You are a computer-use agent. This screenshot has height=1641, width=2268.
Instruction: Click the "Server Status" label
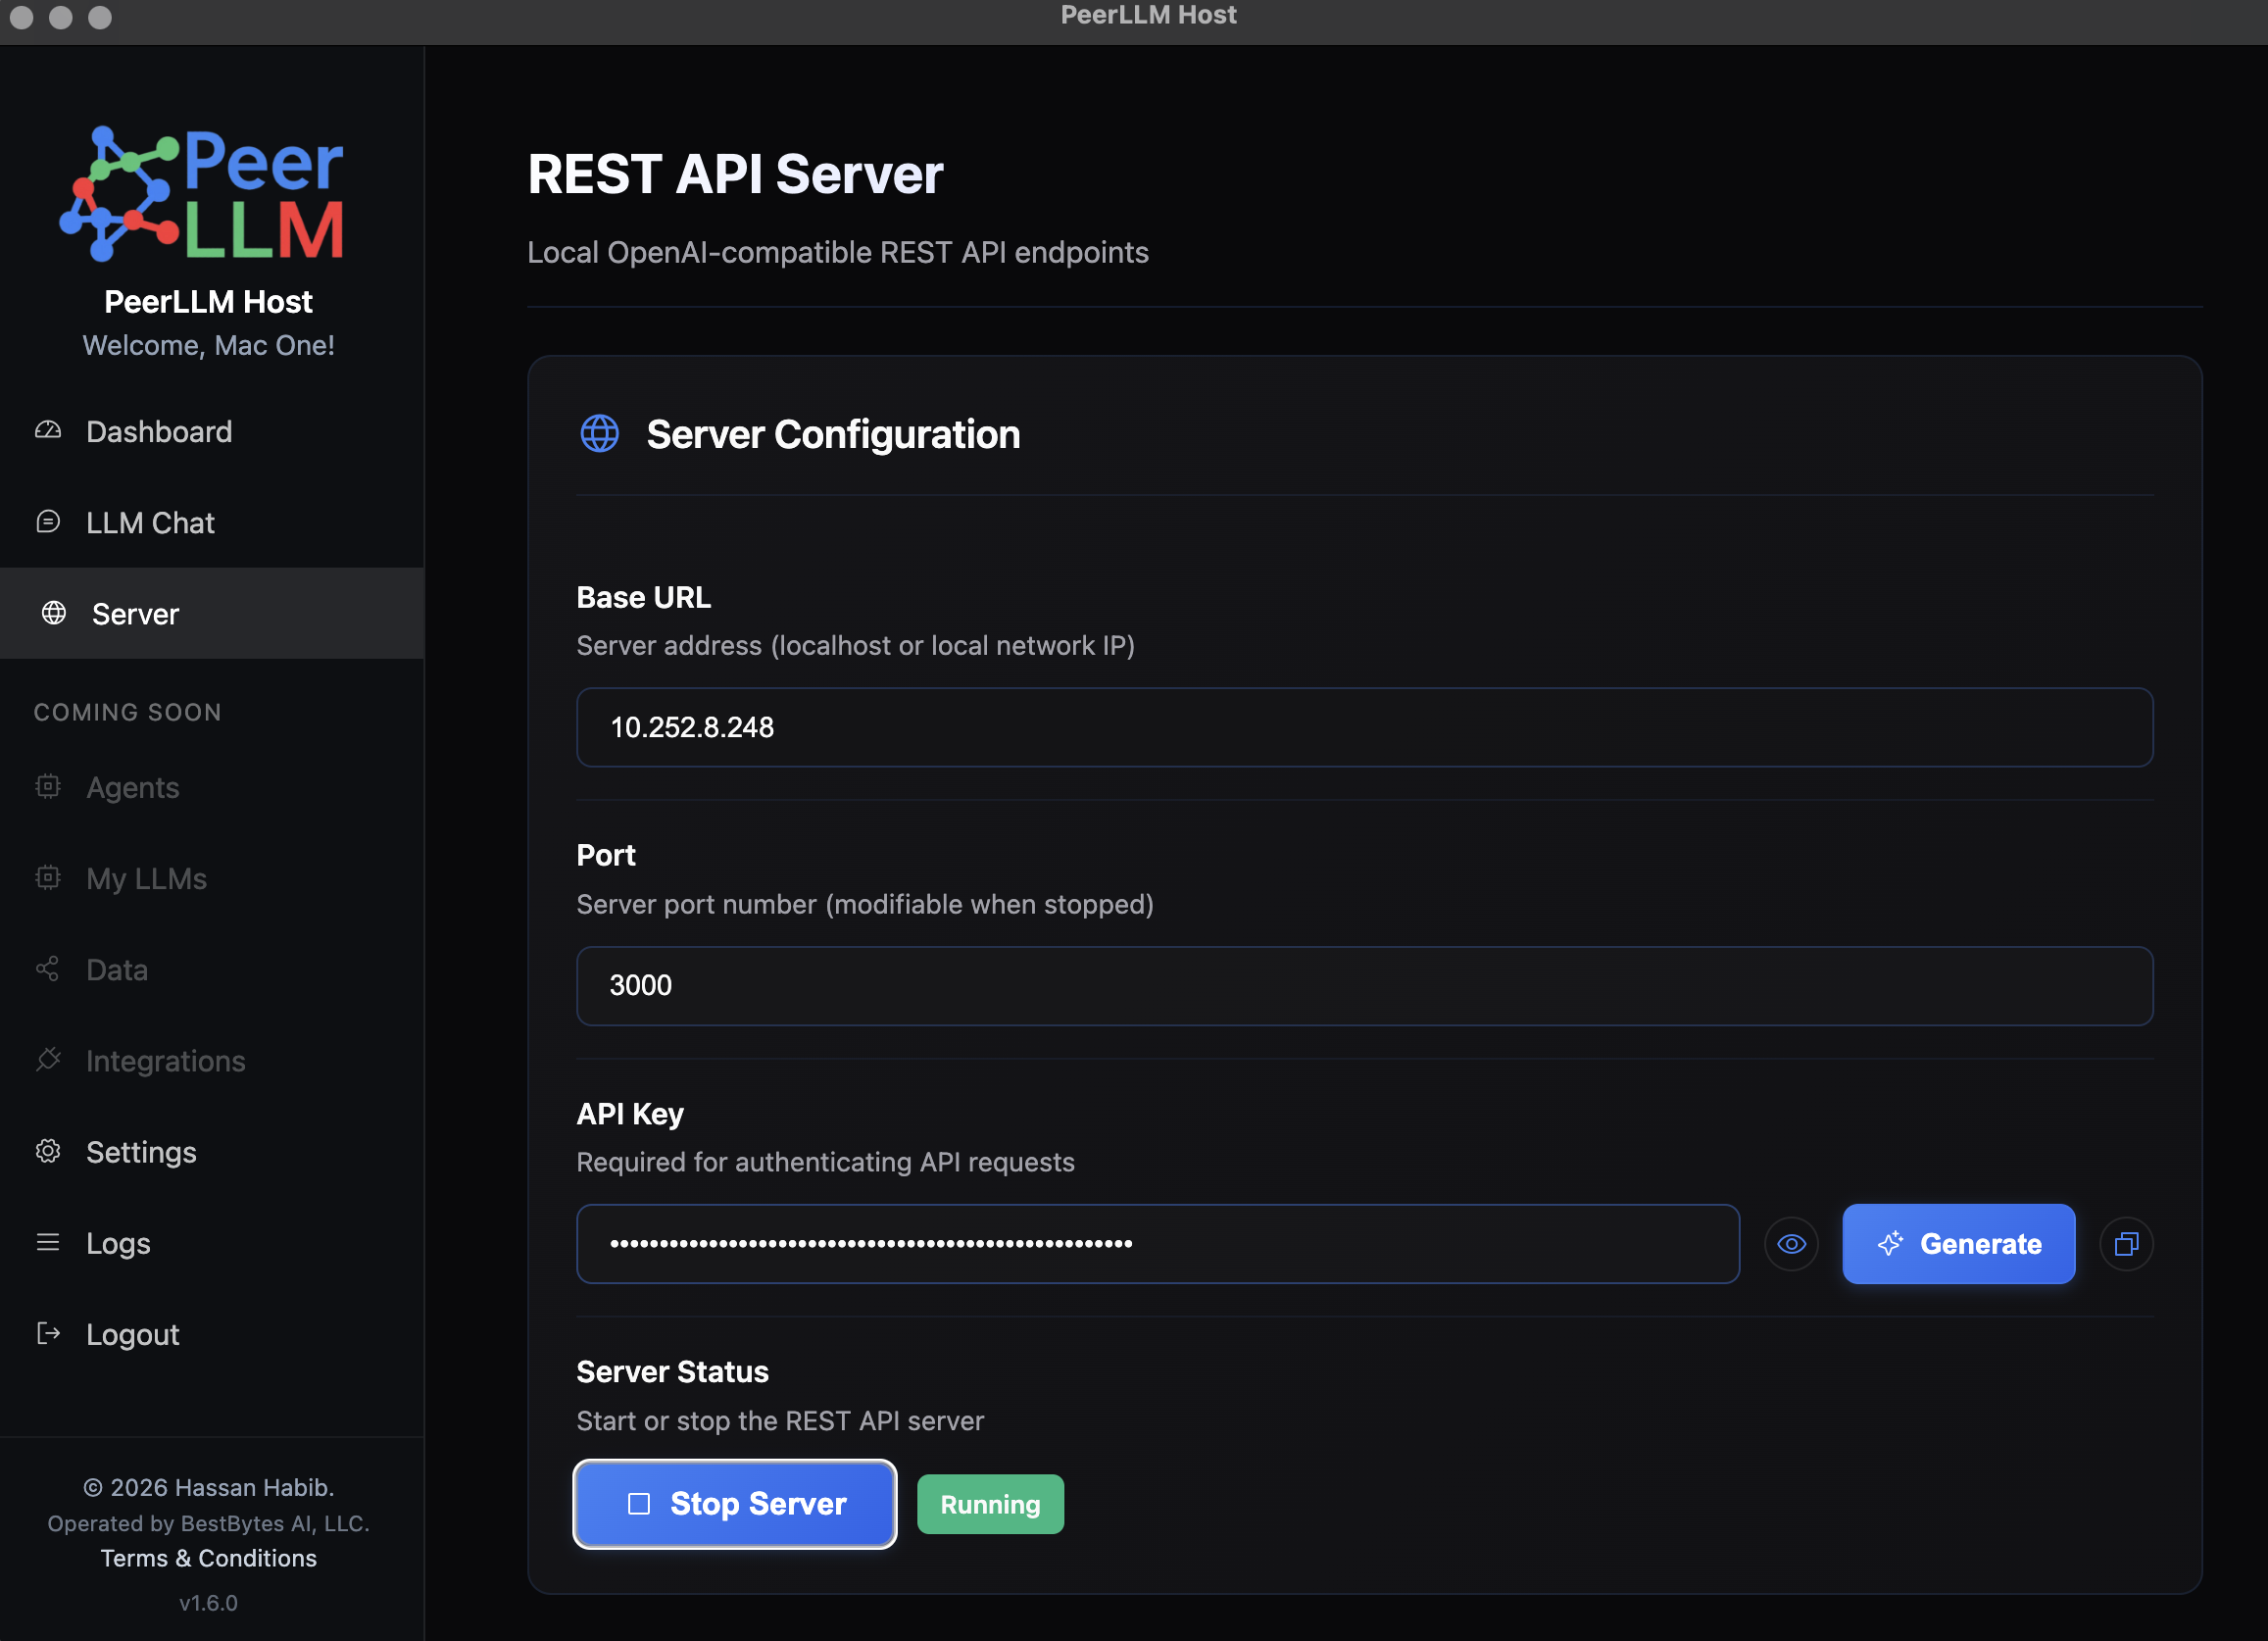coord(672,1372)
